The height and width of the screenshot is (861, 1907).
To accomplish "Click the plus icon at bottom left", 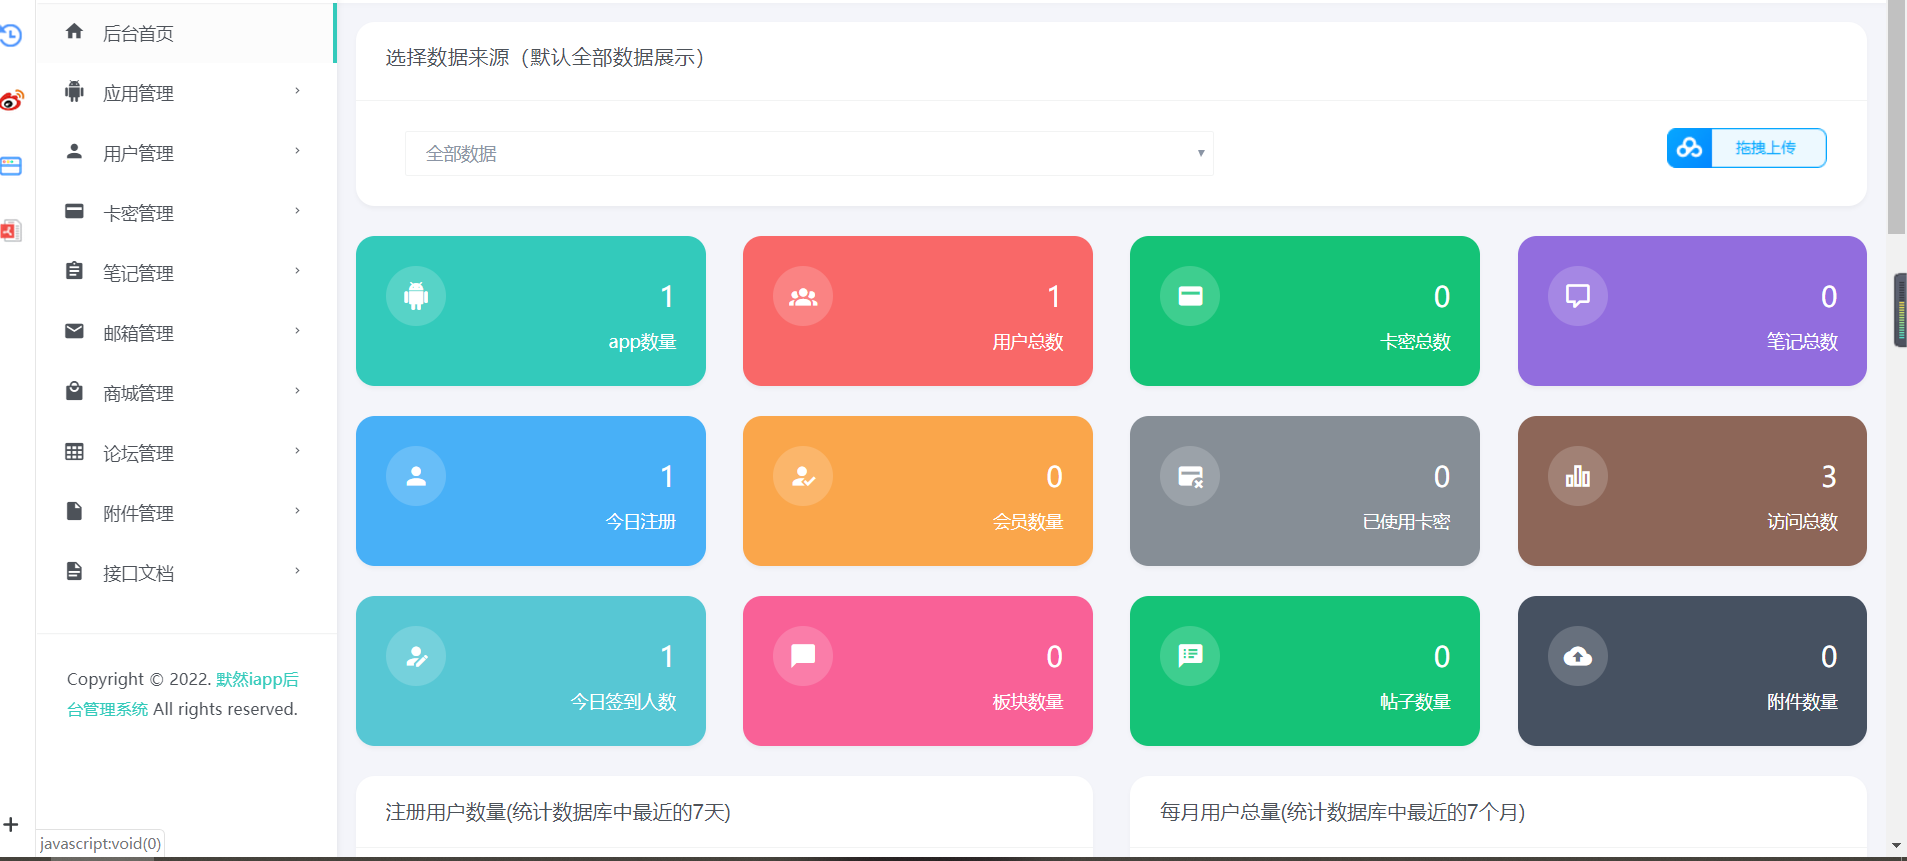I will point(11,825).
